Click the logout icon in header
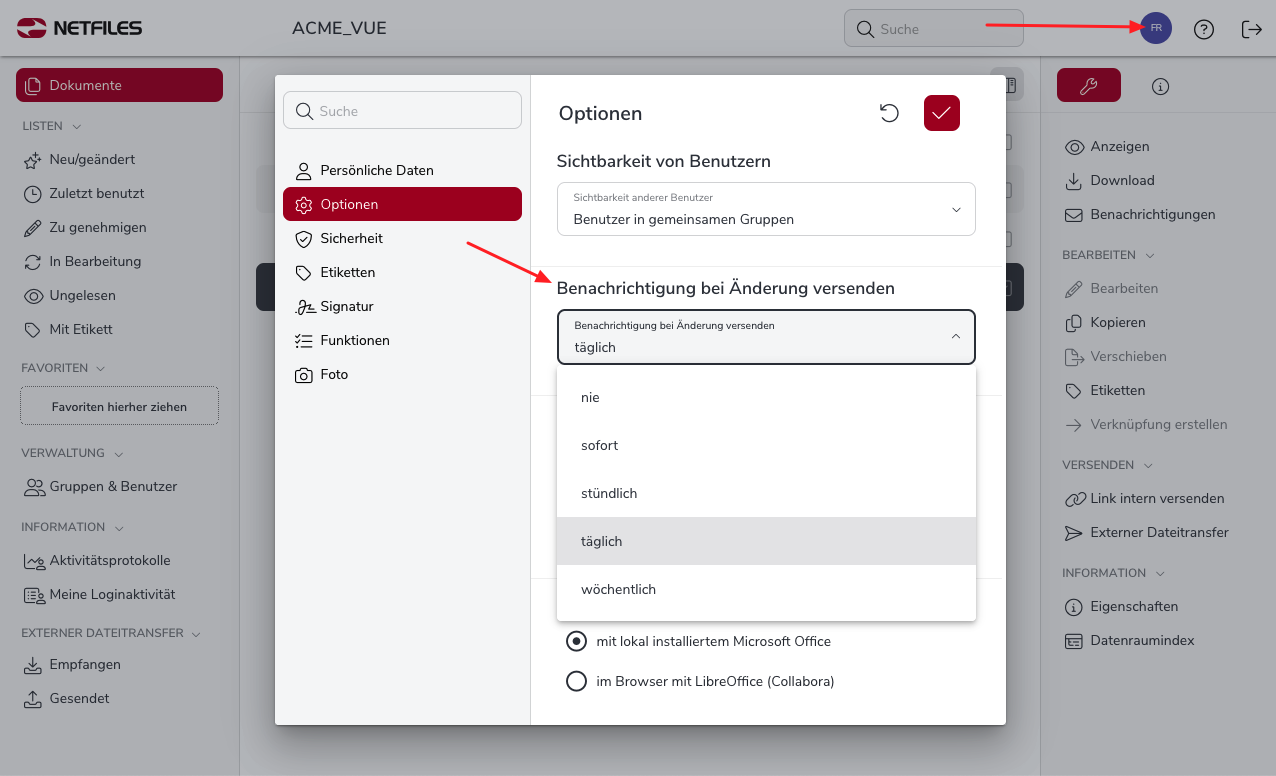1276x776 pixels. click(x=1251, y=29)
